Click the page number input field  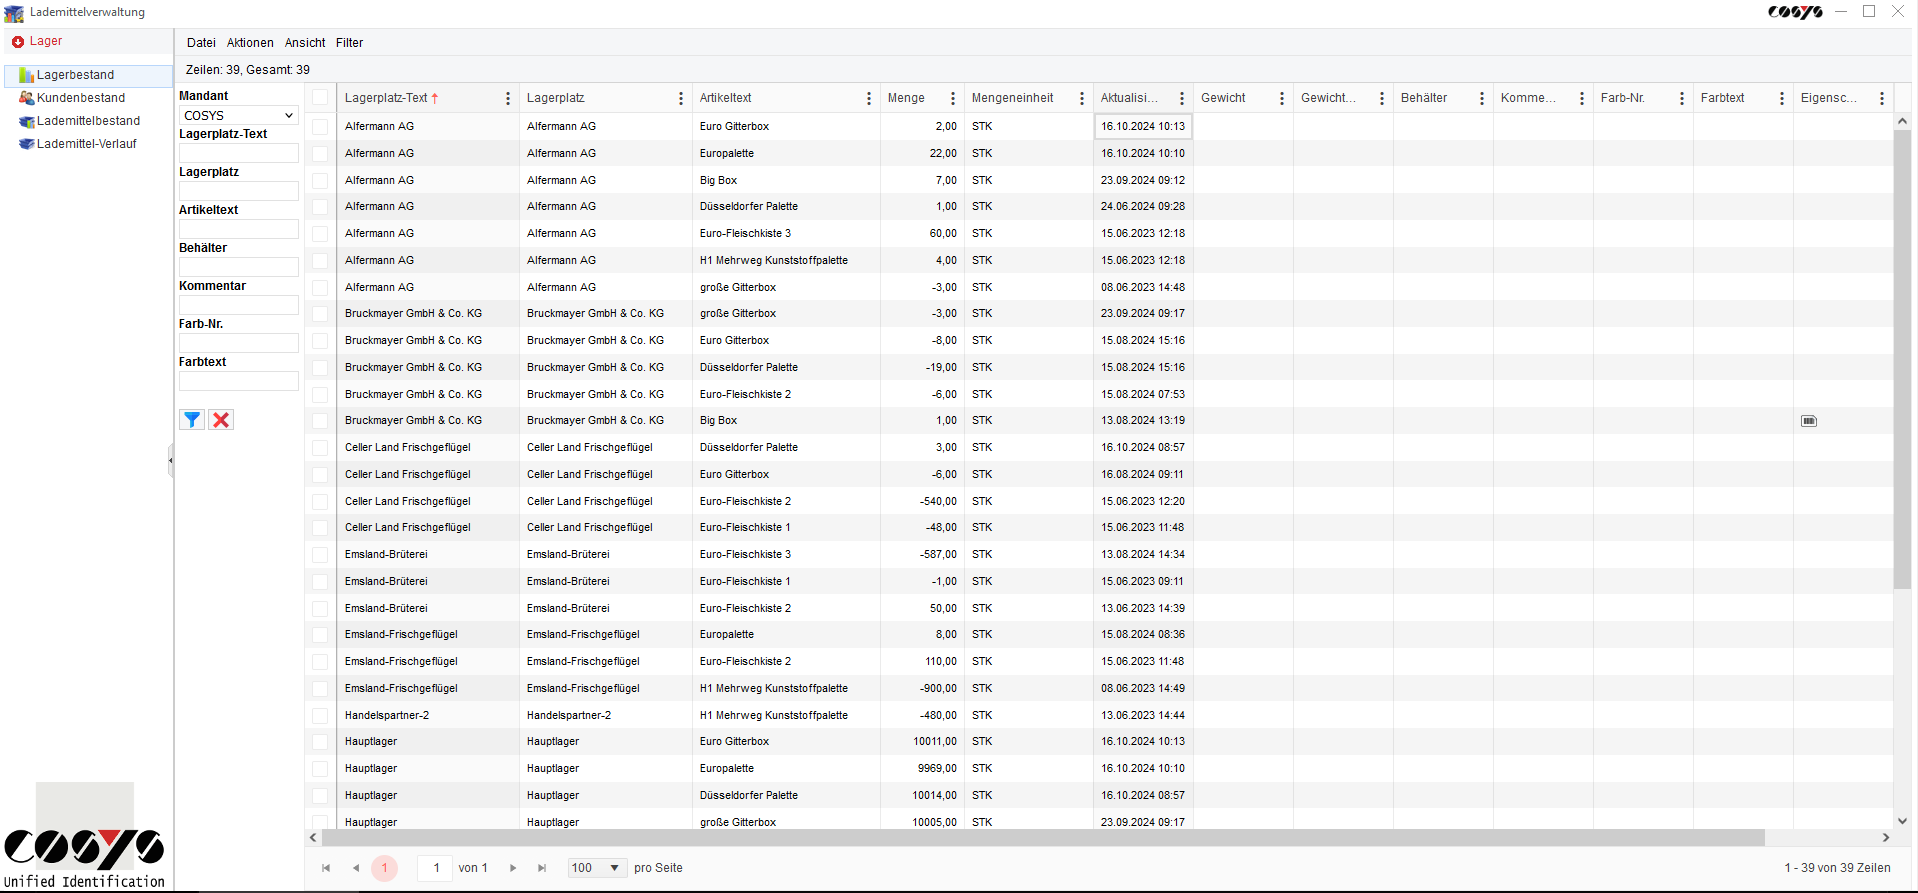(436, 868)
